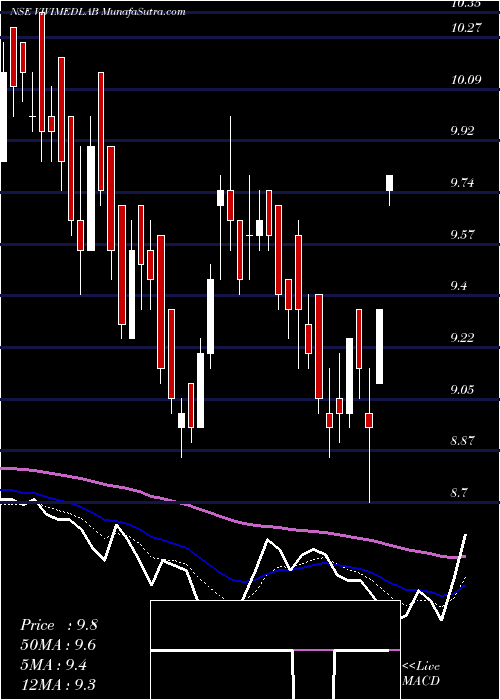Click the upper MACD panel box
Viewport: 500px width, 700px height.
coord(275,625)
